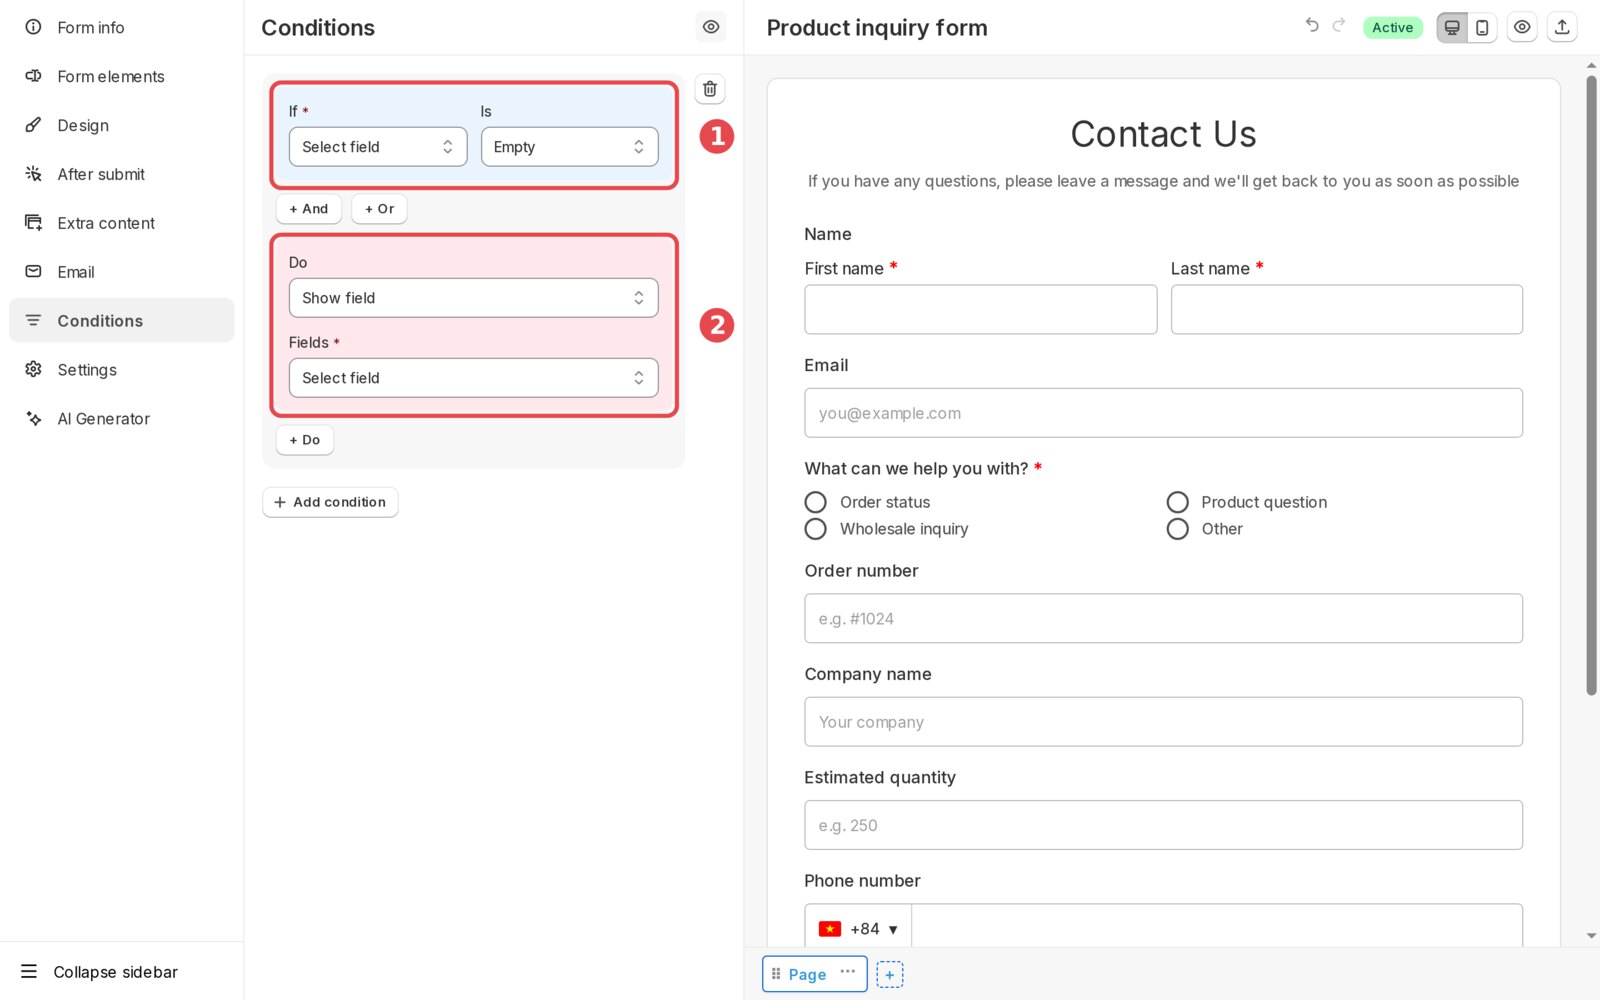Open the Do 'Show field' dropdown

(x=473, y=298)
